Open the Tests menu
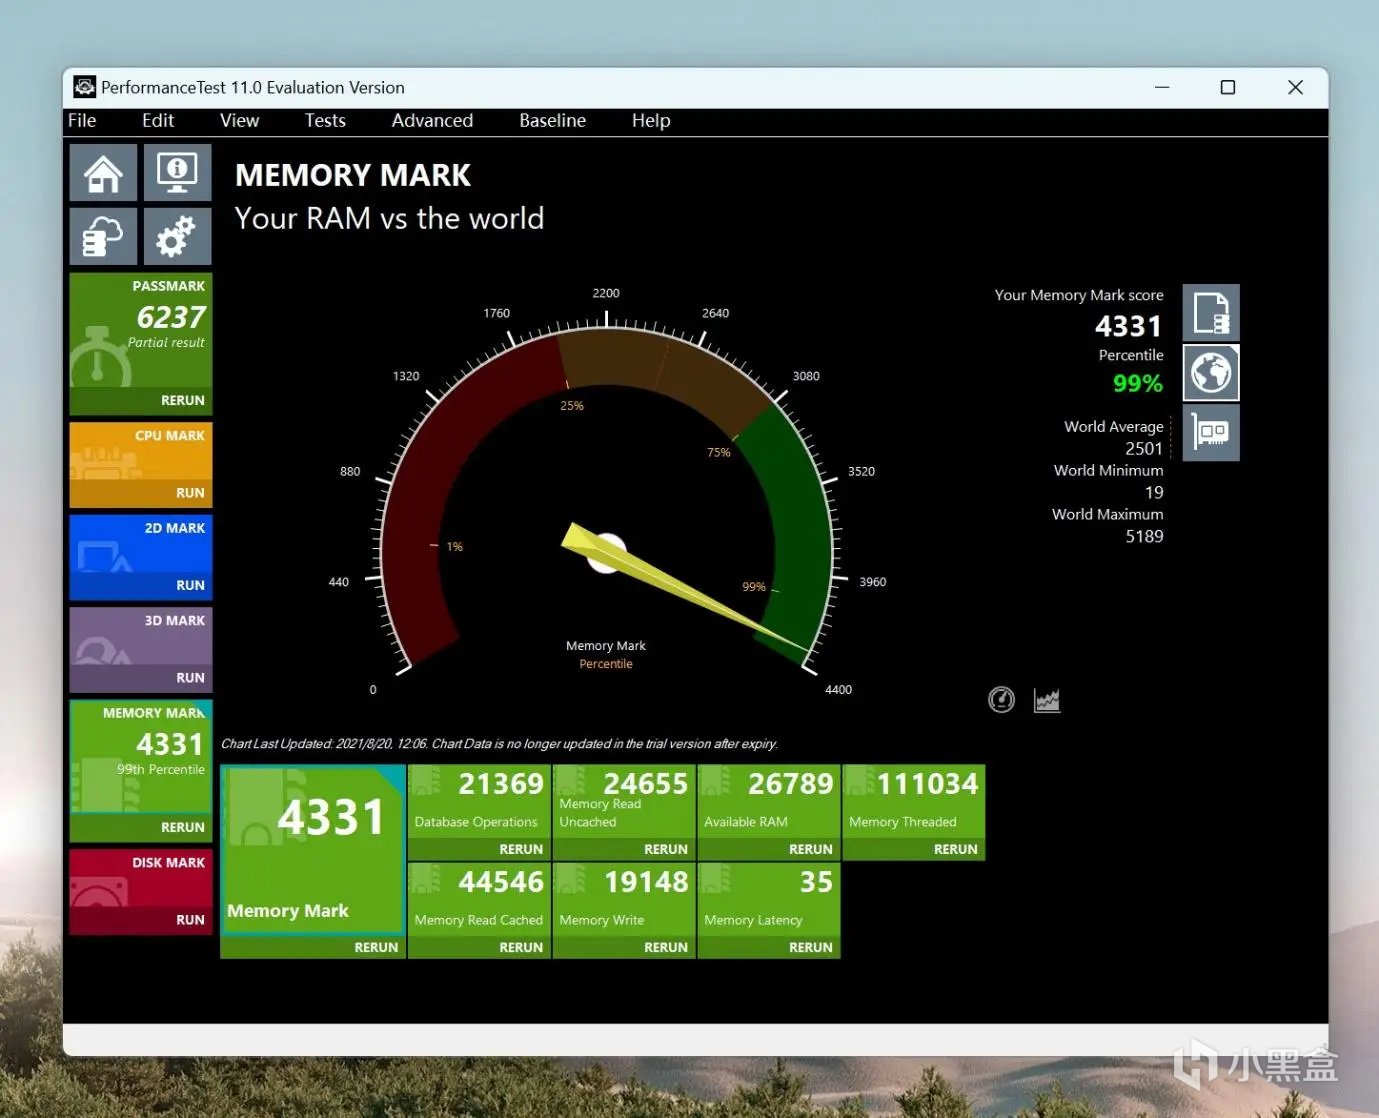Viewport: 1379px width, 1118px height. tap(325, 121)
